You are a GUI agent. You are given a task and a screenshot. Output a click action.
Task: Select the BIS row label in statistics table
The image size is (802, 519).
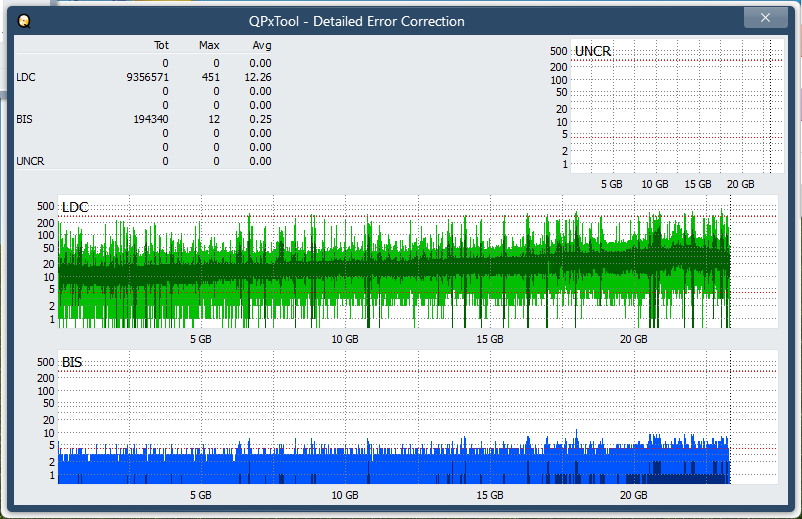point(24,119)
